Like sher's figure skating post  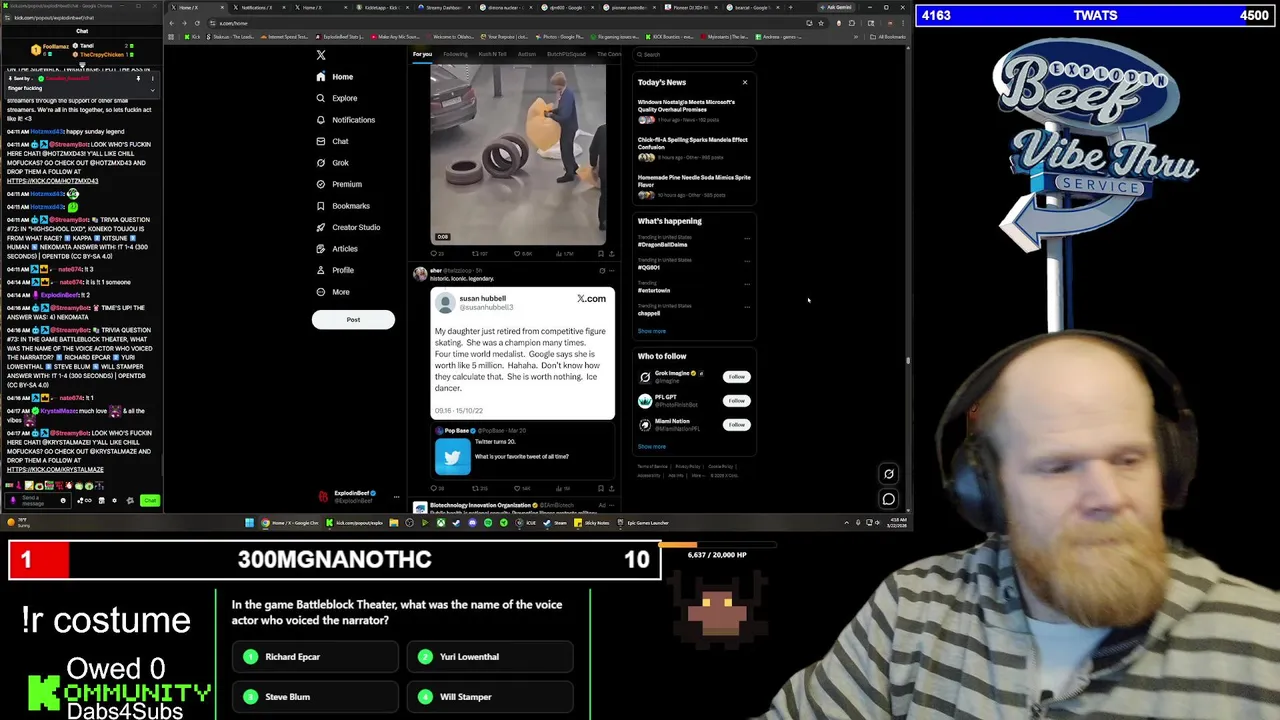point(522,489)
